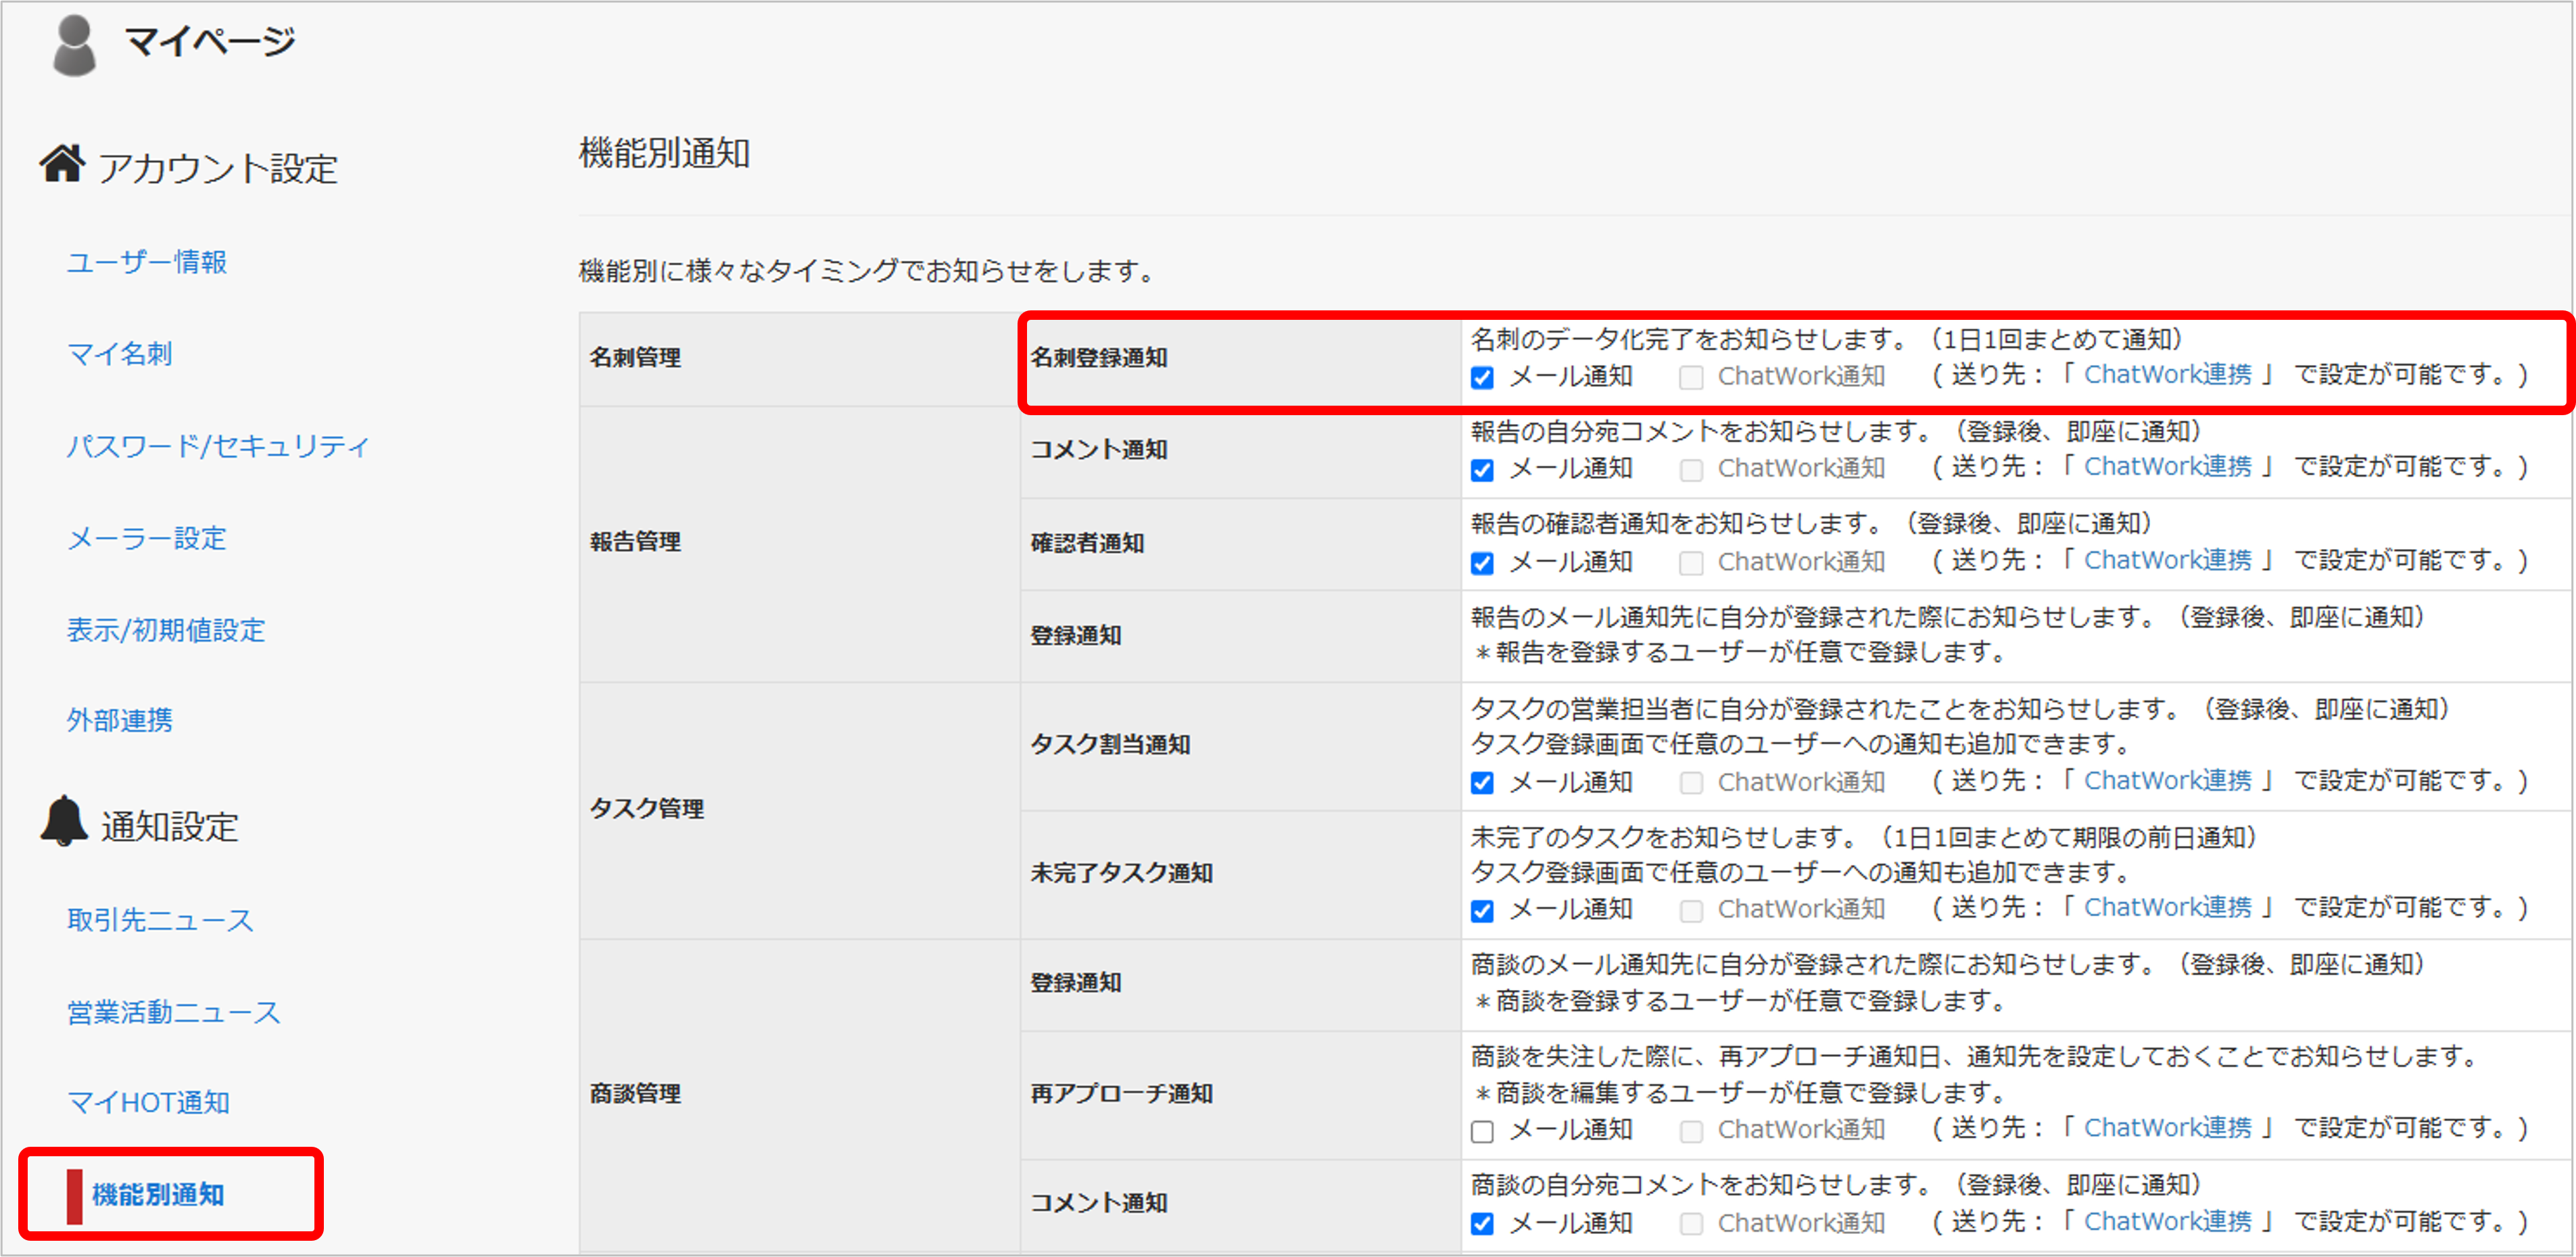
Task: Click the user avatar icon beside マイページ
Action: click(x=73, y=45)
